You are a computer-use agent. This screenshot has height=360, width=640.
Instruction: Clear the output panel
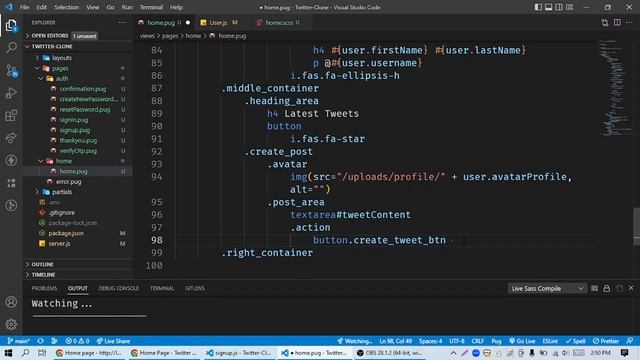[x=594, y=289]
